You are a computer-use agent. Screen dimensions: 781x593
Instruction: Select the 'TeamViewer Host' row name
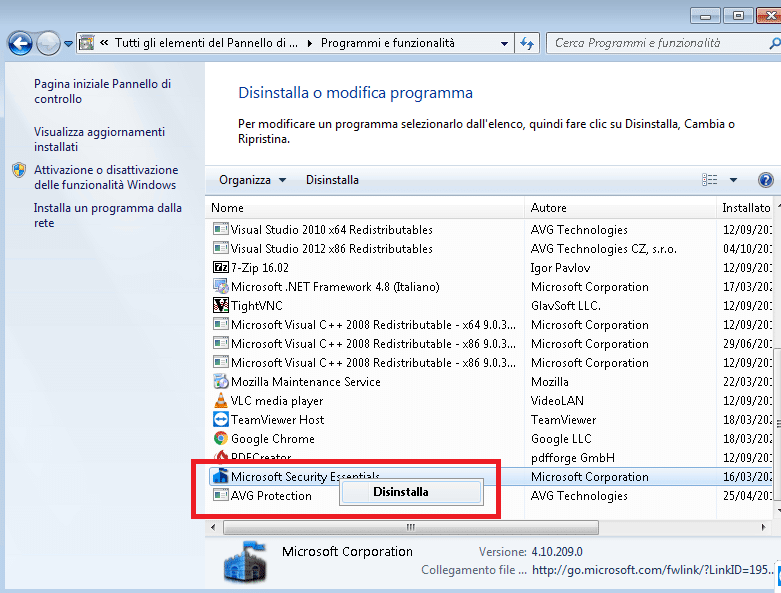[x=277, y=420]
